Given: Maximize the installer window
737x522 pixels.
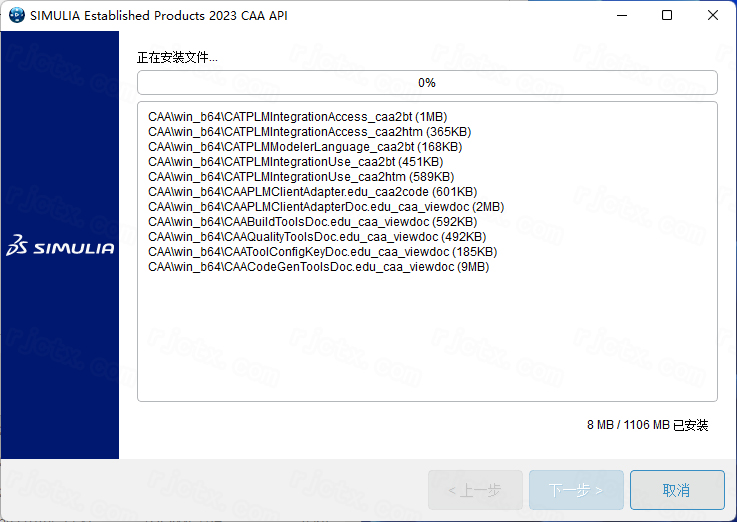Looking at the screenshot, I should (667, 16).
